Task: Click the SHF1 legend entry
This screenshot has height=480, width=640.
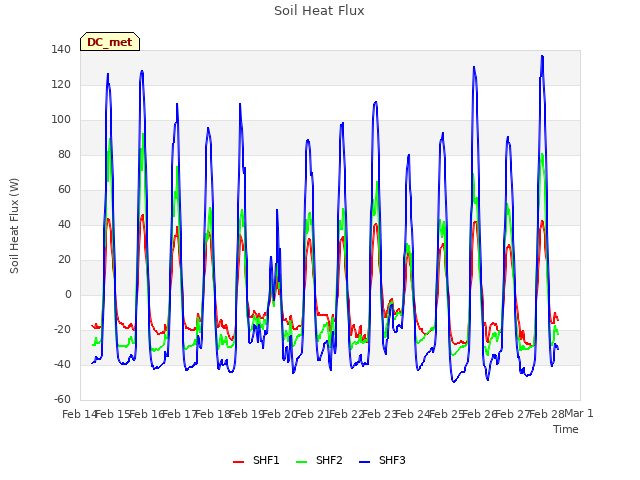Action: 256,461
